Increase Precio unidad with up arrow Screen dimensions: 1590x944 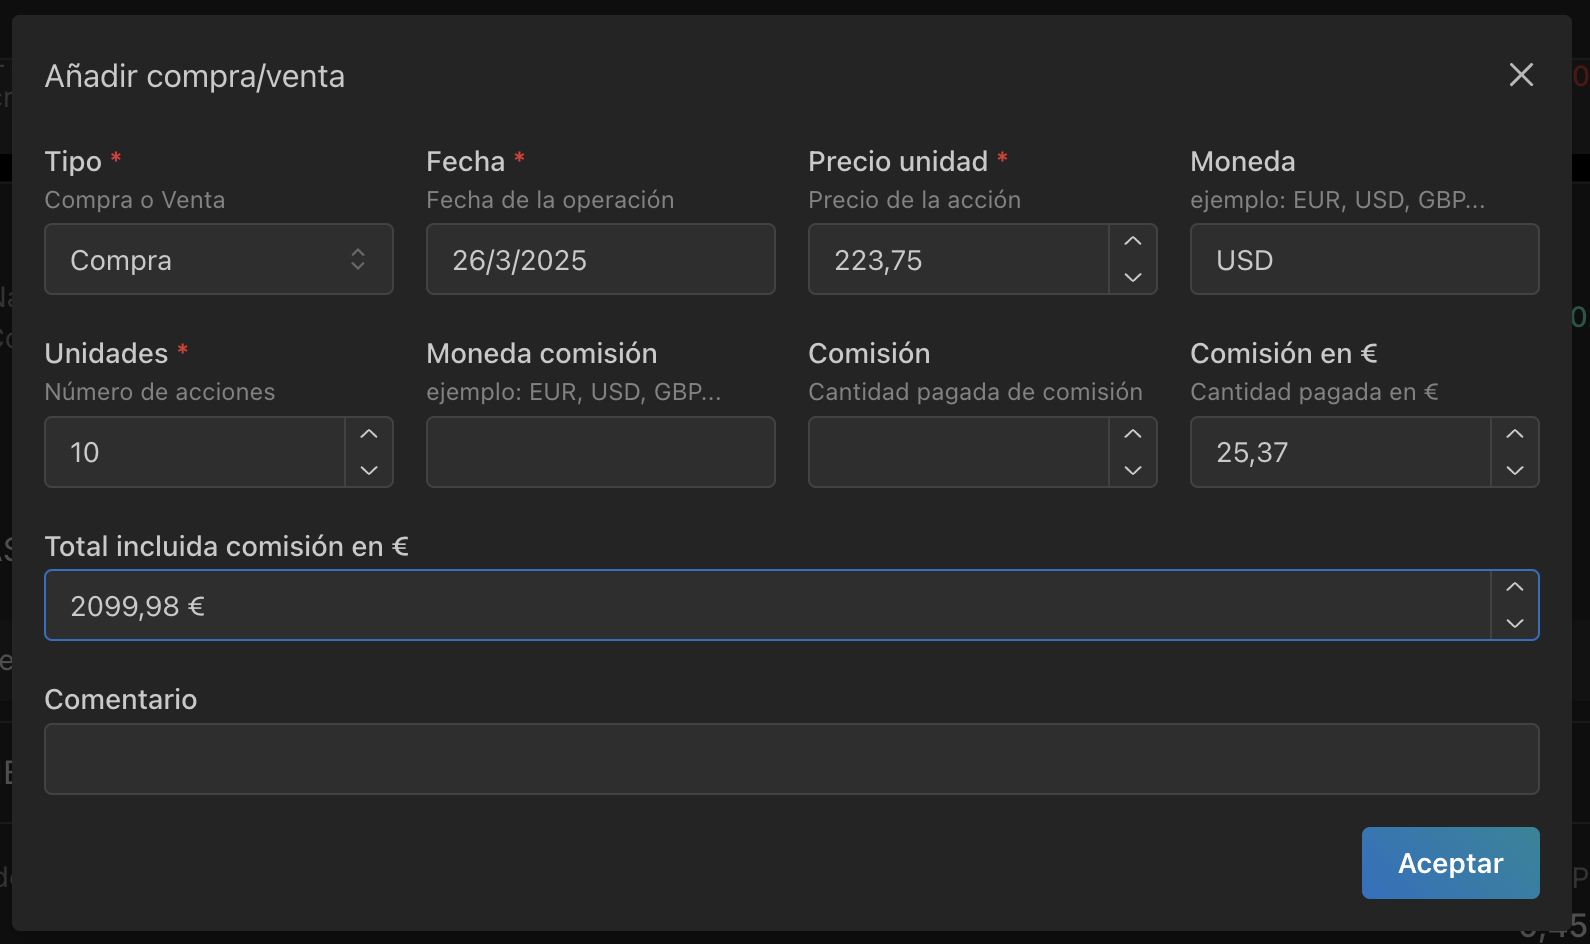pyautogui.click(x=1133, y=242)
